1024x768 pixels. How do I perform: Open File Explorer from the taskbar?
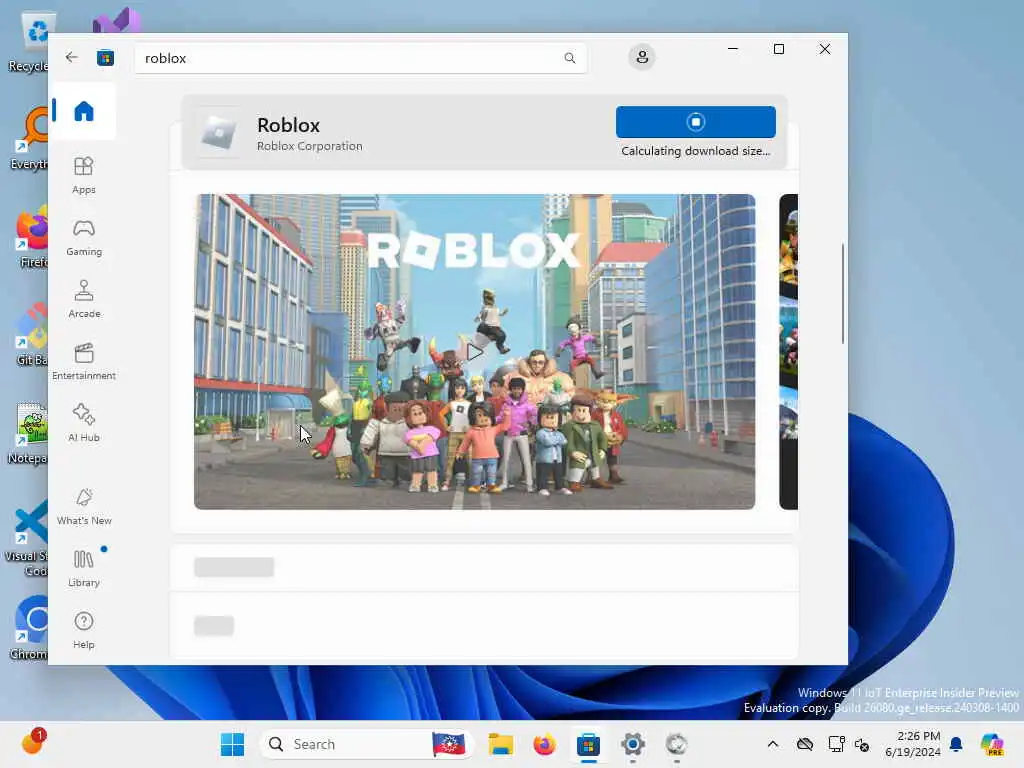click(501, 744)
